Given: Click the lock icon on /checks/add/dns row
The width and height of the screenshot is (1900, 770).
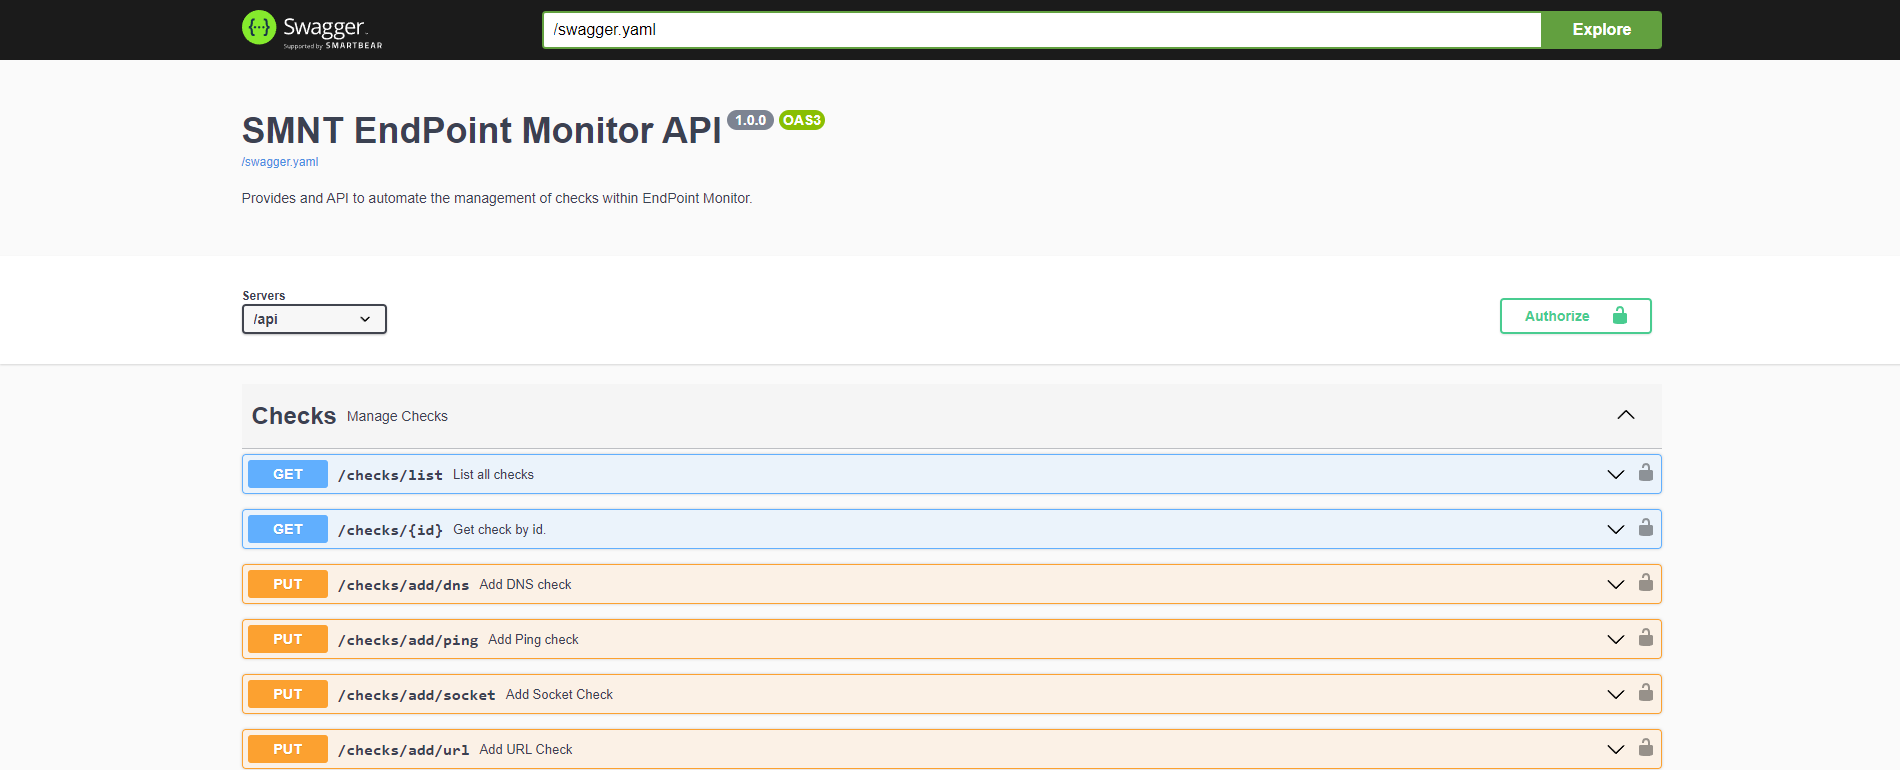Looking at the screenshot, I should 1645,583.
